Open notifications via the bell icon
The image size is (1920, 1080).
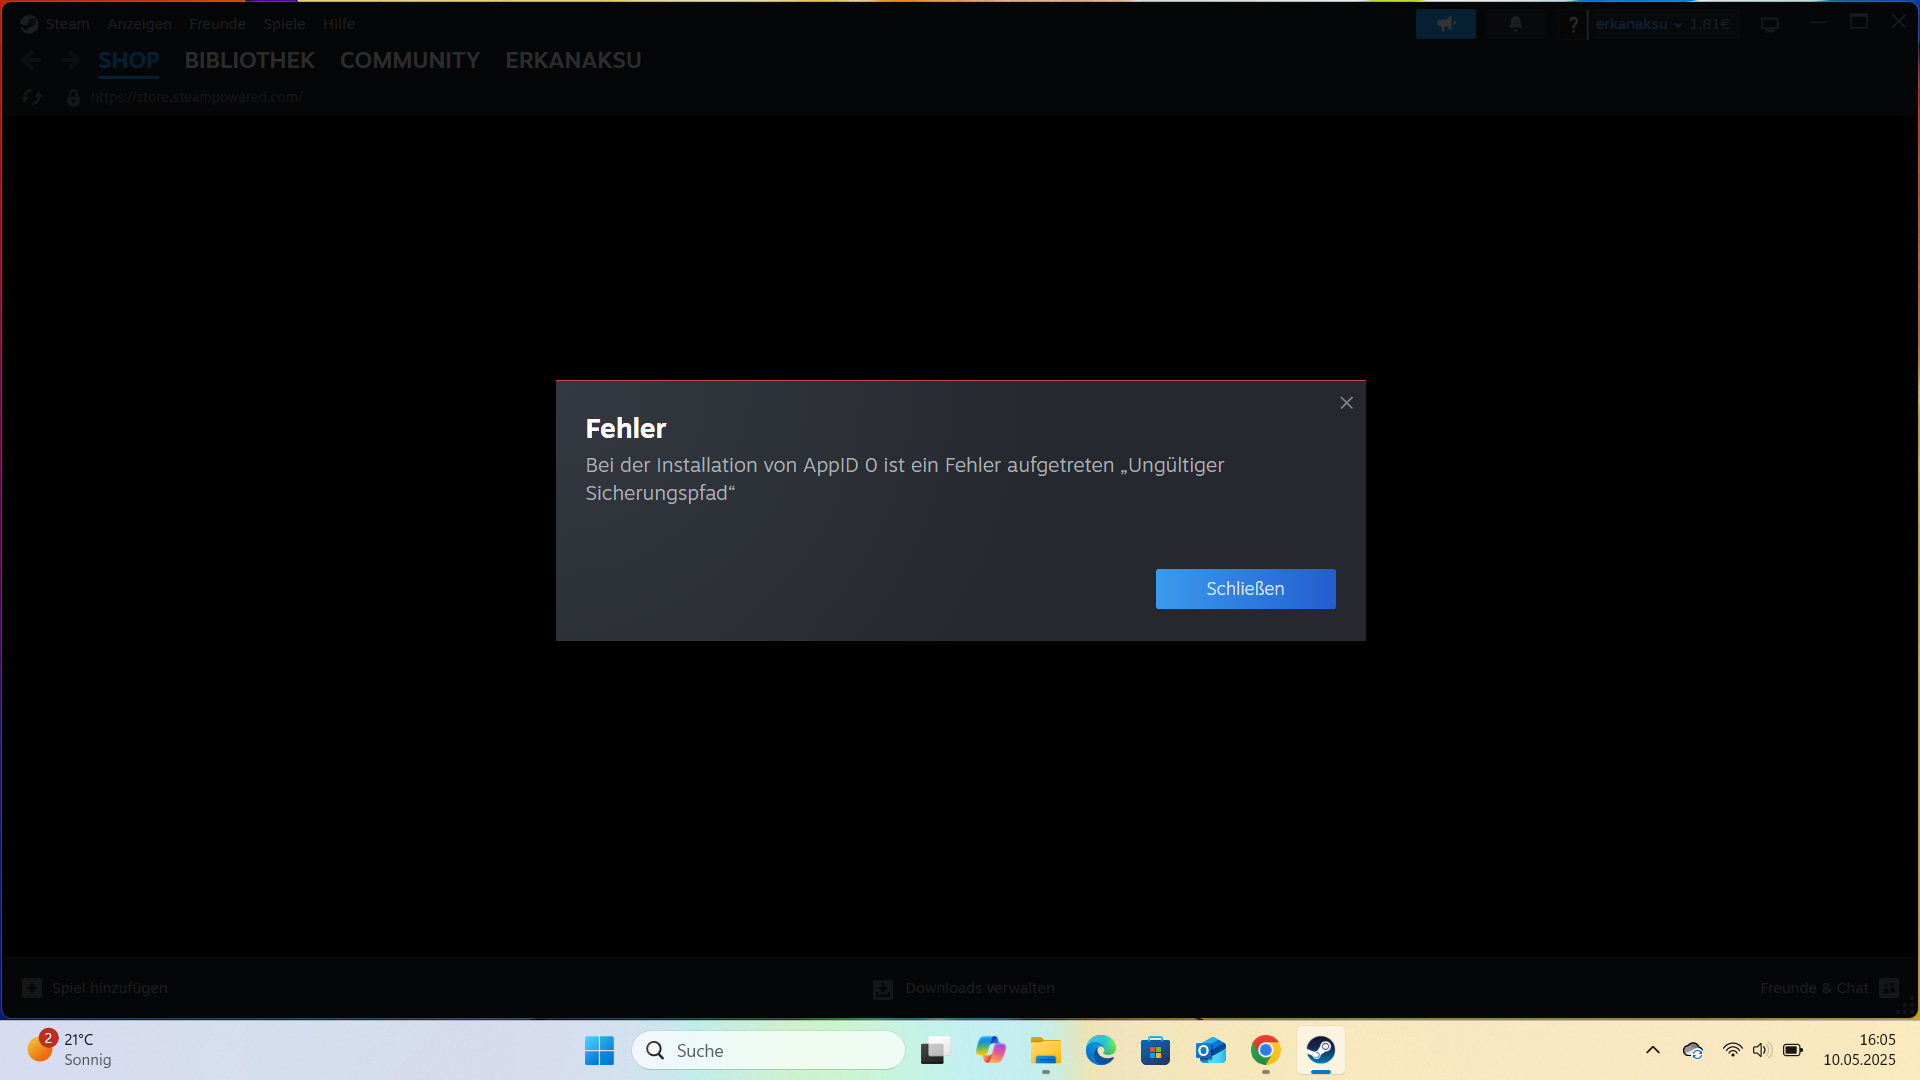(1515, 23)
